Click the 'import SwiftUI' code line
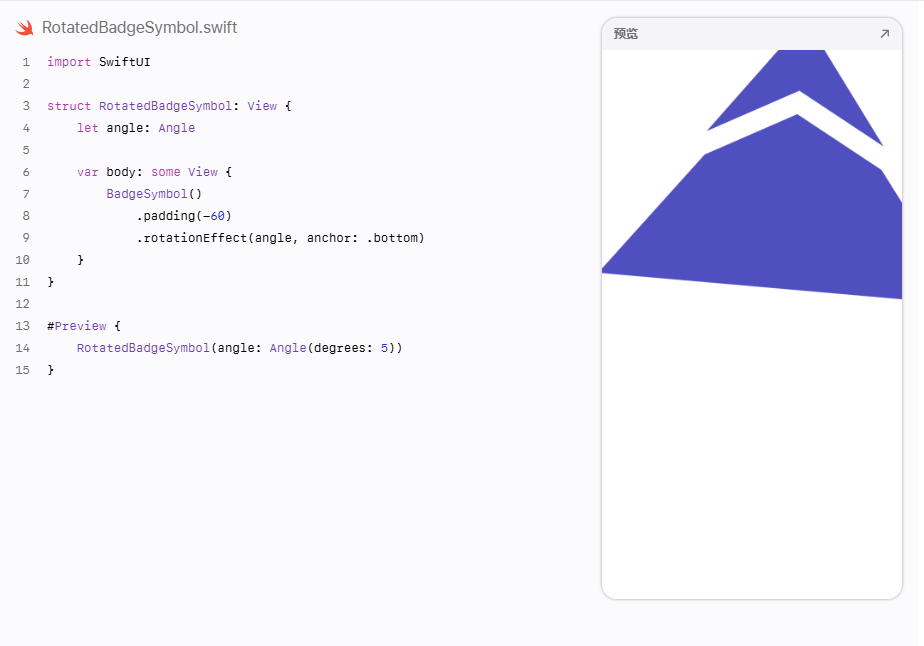The width and height of the screenshot is (924, 646). click(98, 62)
